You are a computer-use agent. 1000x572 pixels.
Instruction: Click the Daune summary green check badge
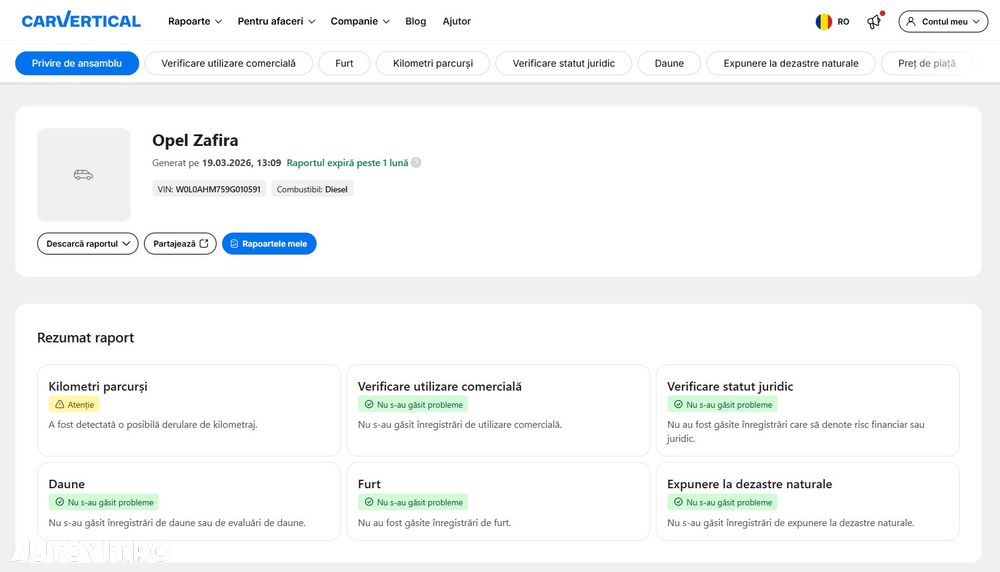(103, 502)
